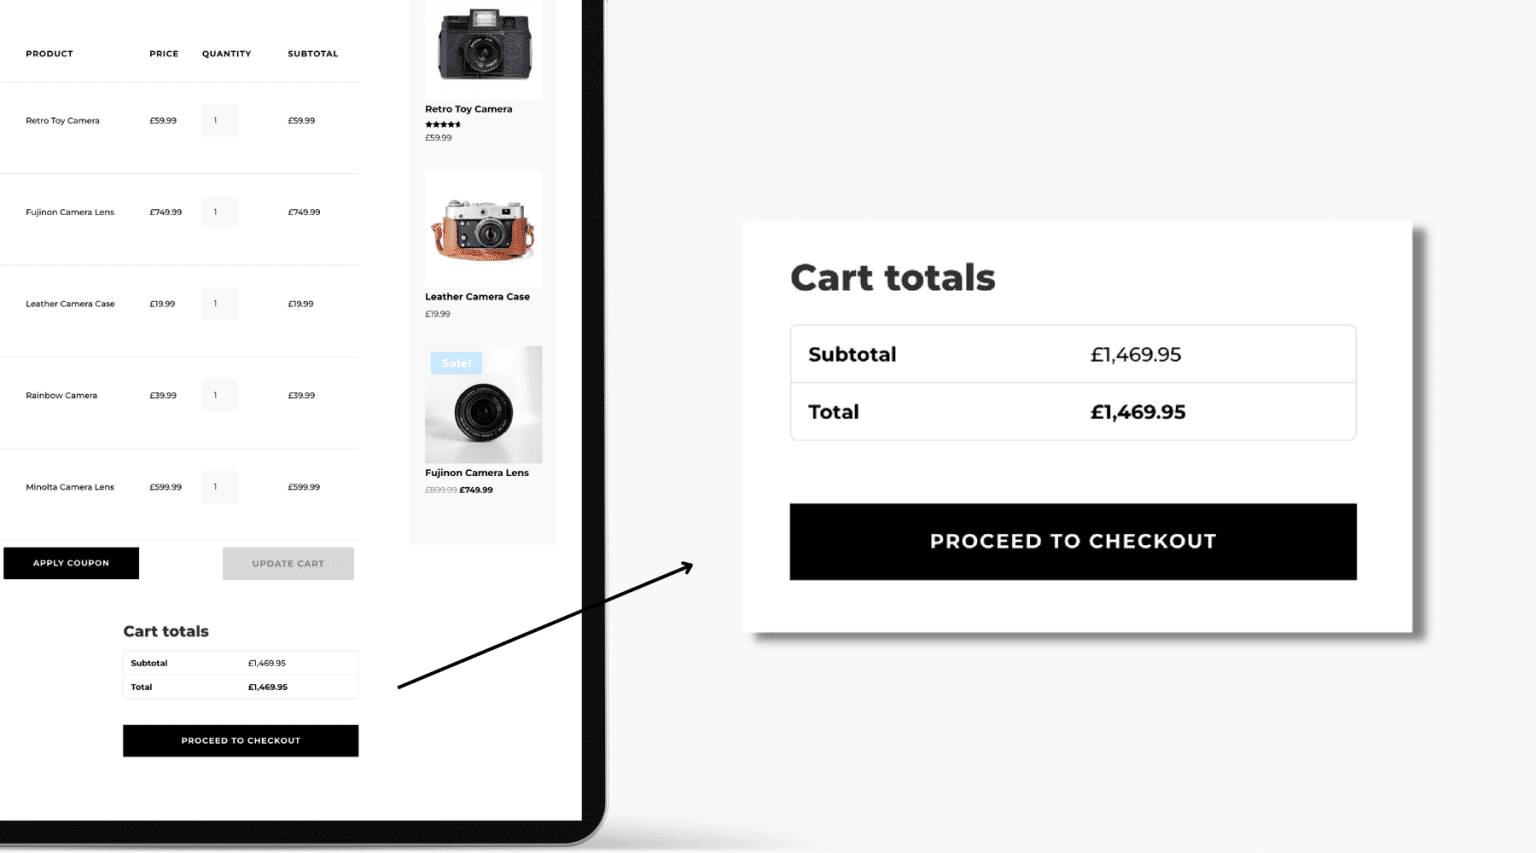Open the Leather Camera Case product link
Viewport: 1536px width, 853px height.
(x=70, y=303)
